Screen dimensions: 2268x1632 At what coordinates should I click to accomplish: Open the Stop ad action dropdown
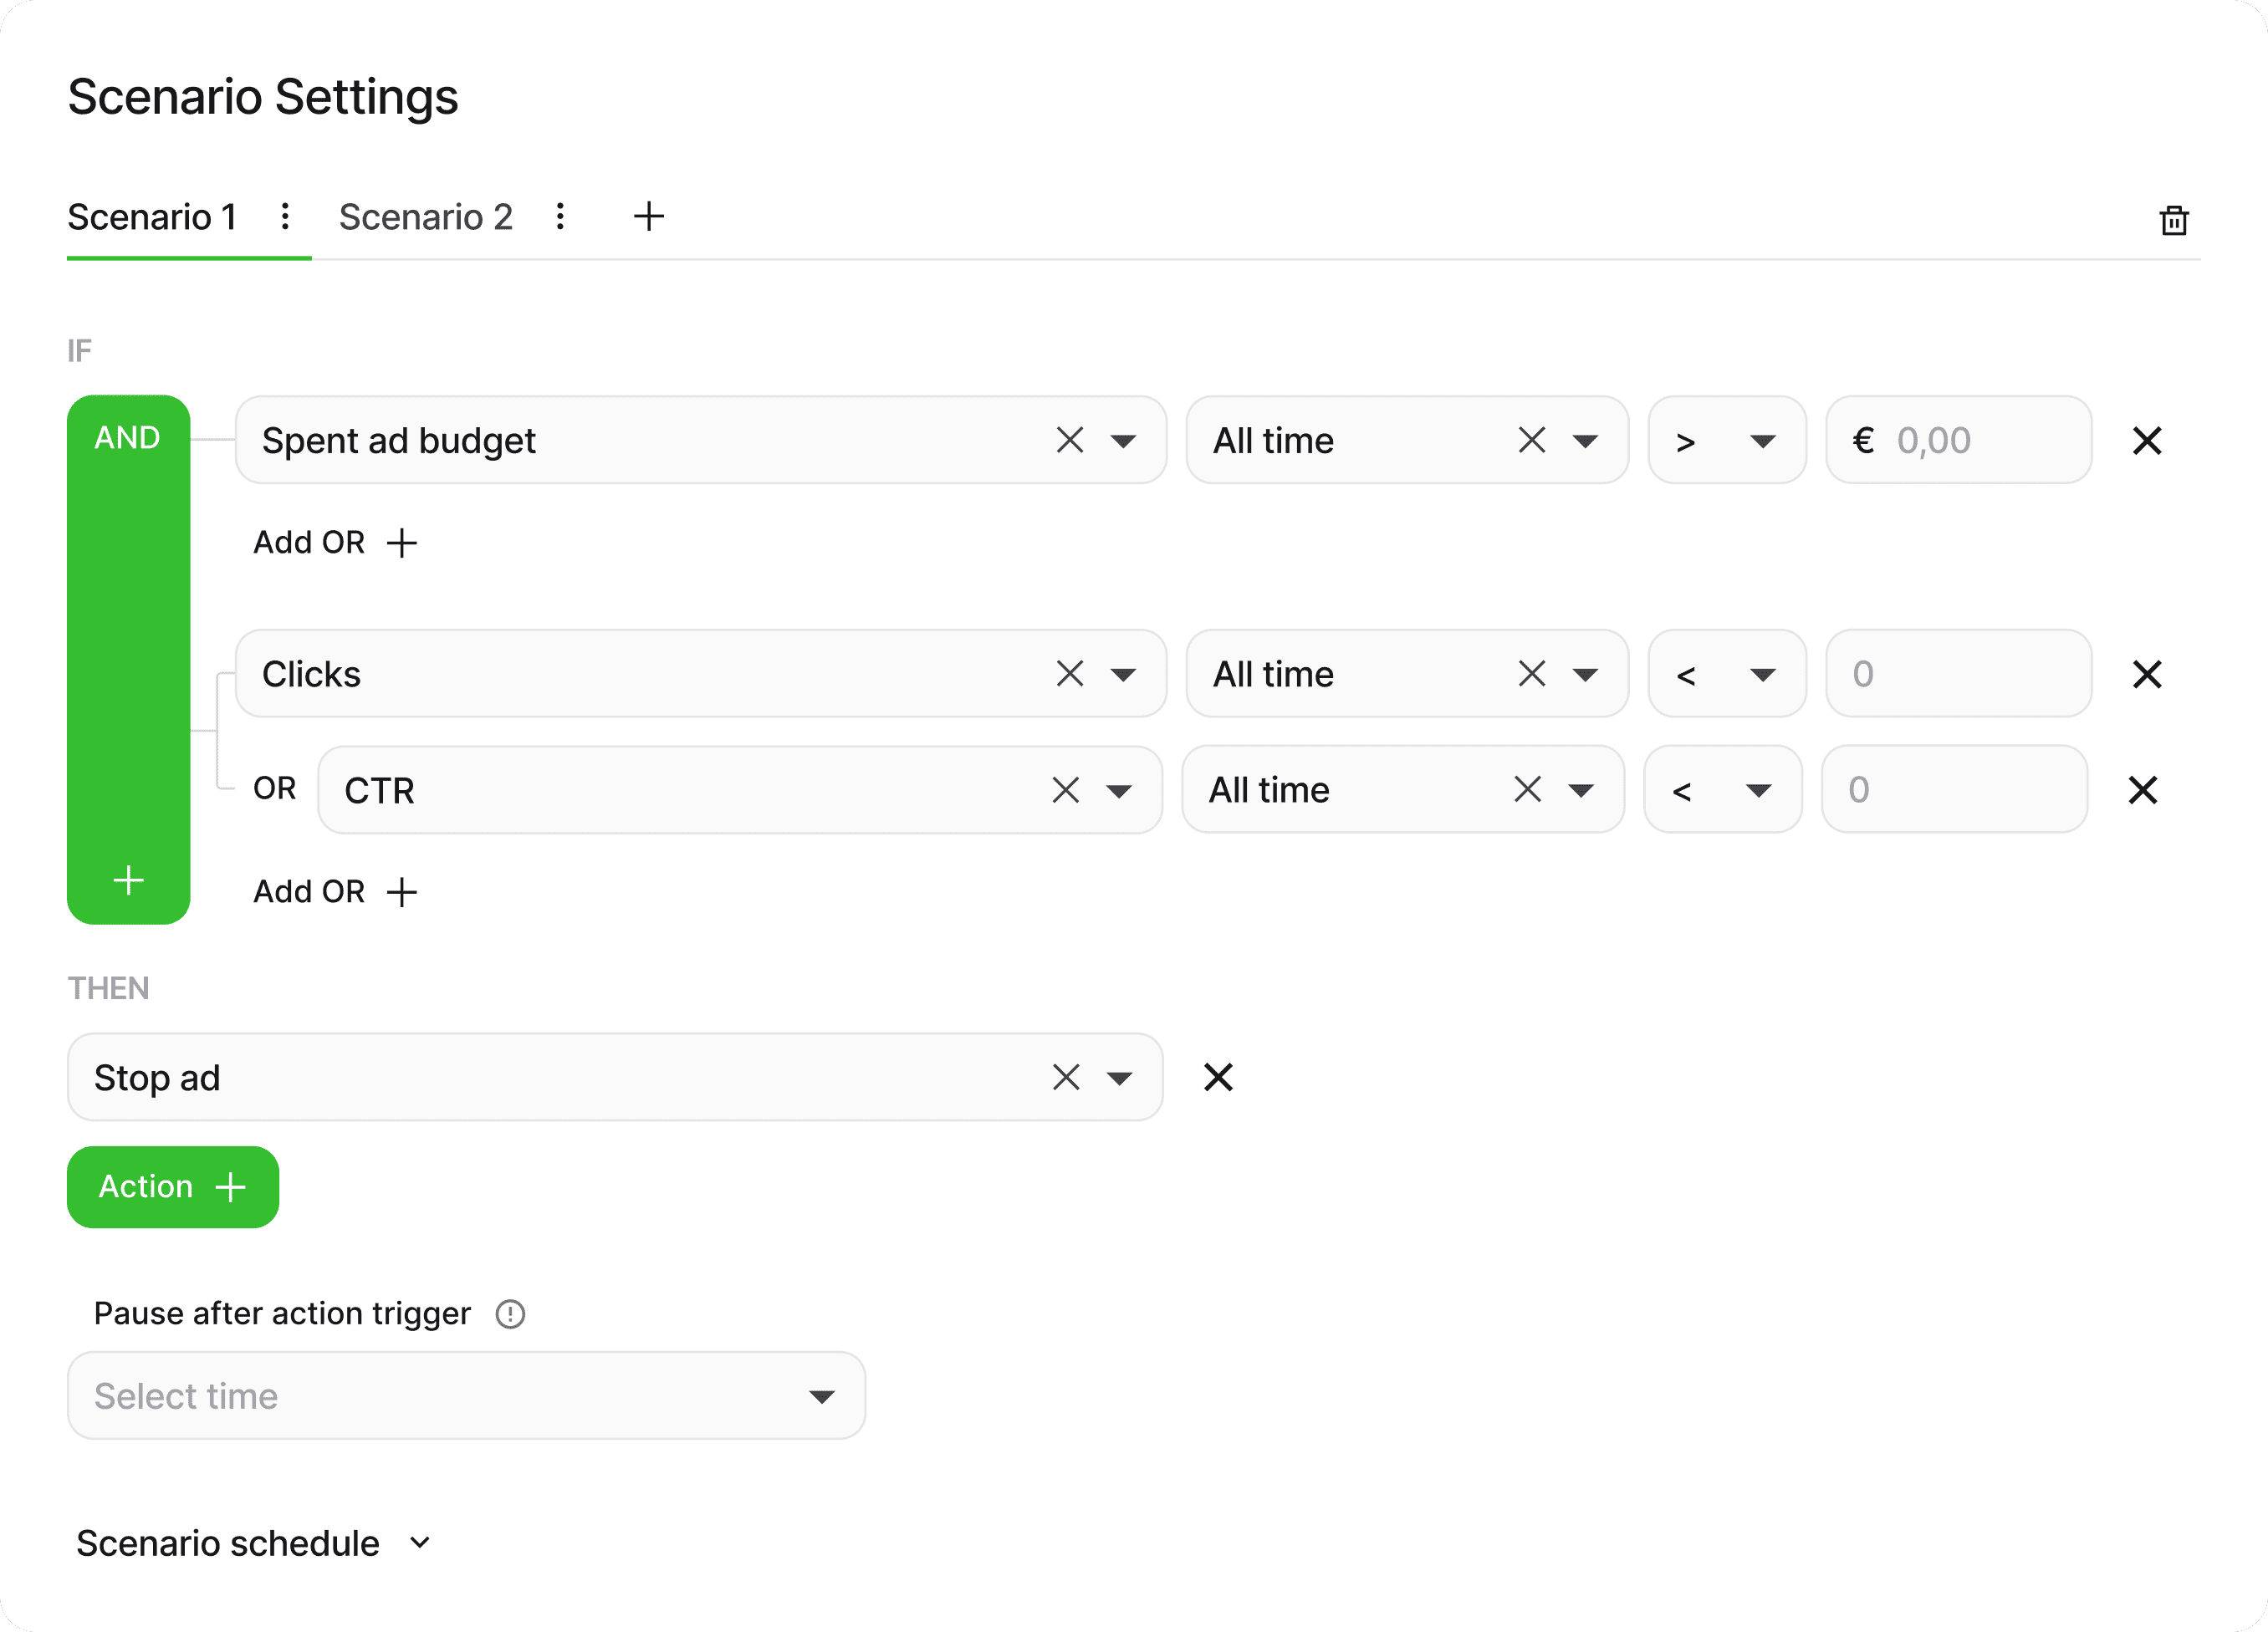[x=1120, y=1078]
